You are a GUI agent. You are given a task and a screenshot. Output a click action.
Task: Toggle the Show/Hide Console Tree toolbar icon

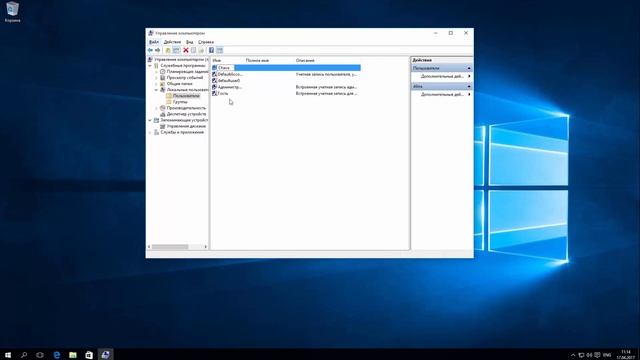coord(176,50)
